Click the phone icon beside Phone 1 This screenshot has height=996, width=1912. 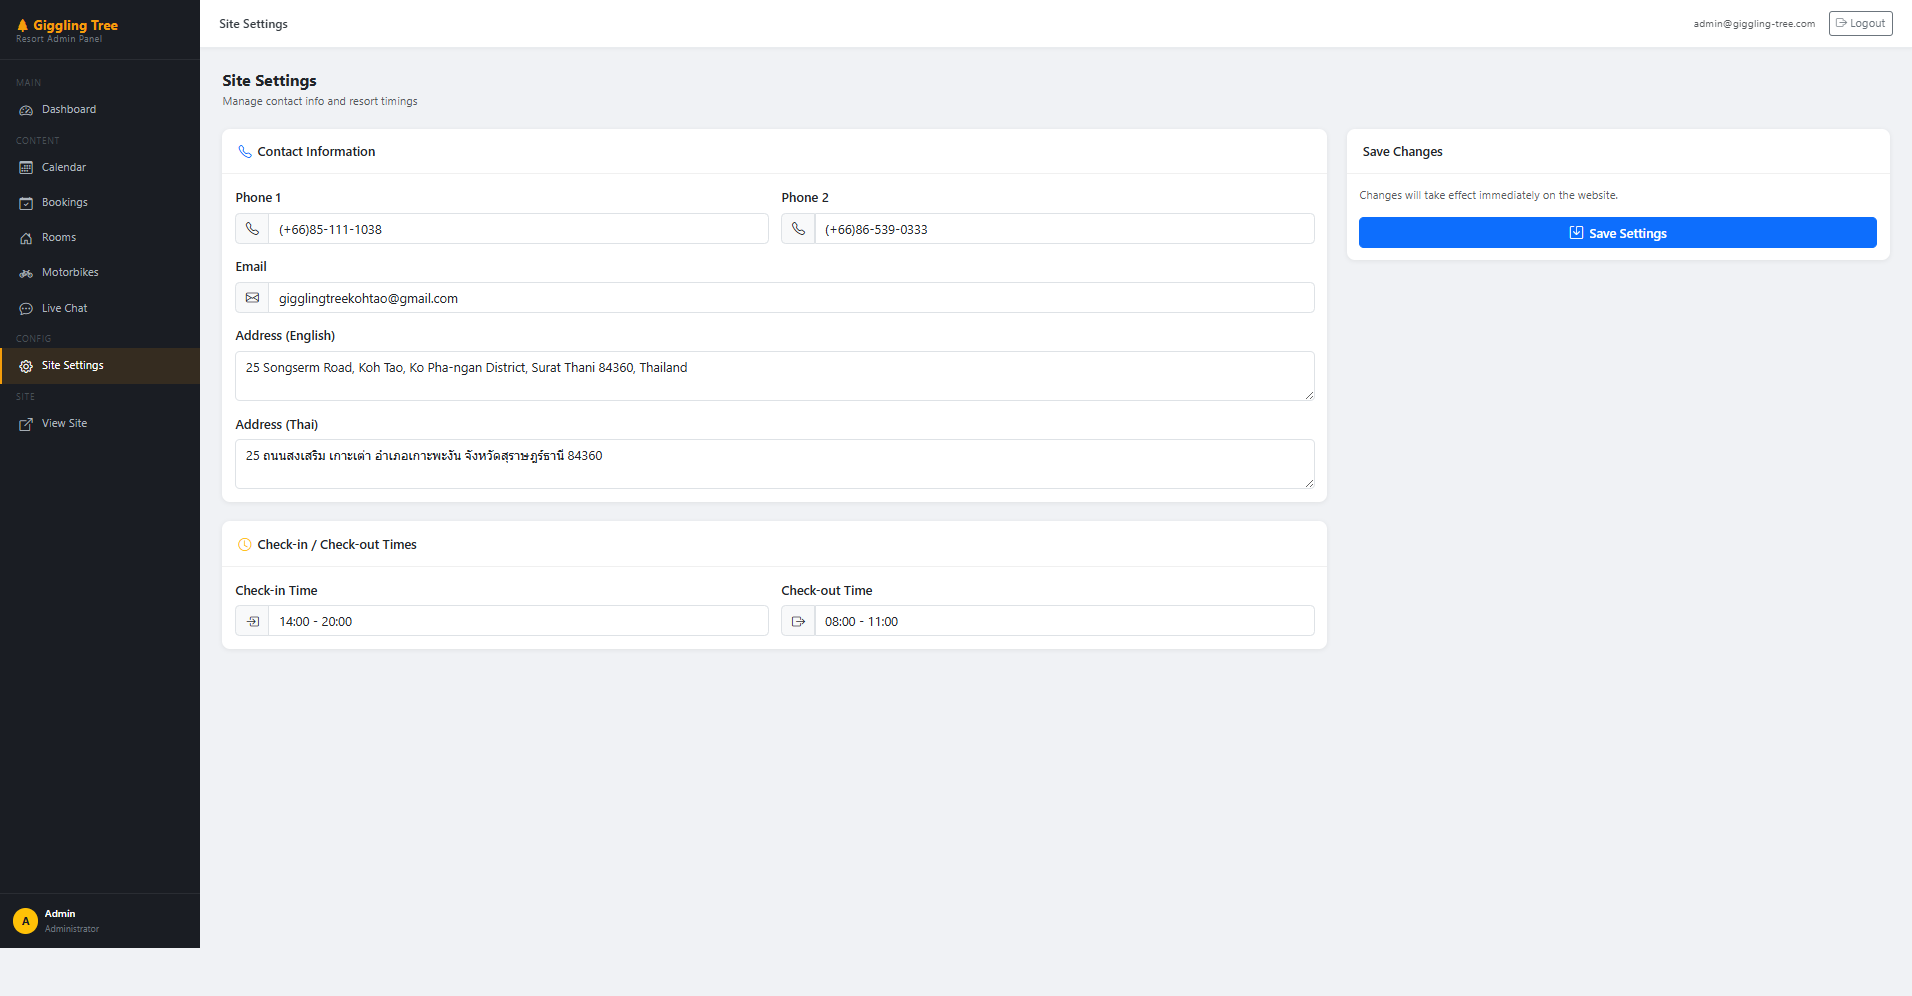coord(252,229)
